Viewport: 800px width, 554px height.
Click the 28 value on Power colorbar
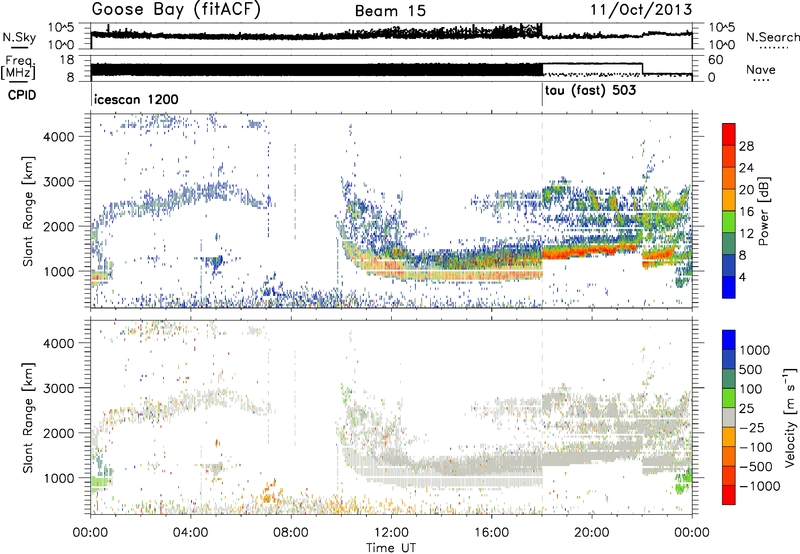pos(746,146)
